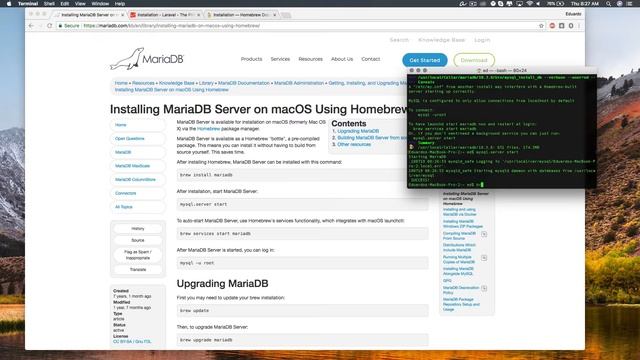Open MariaDB MaxScale in sidebar

pyautogui.click(x=138, y=166)
